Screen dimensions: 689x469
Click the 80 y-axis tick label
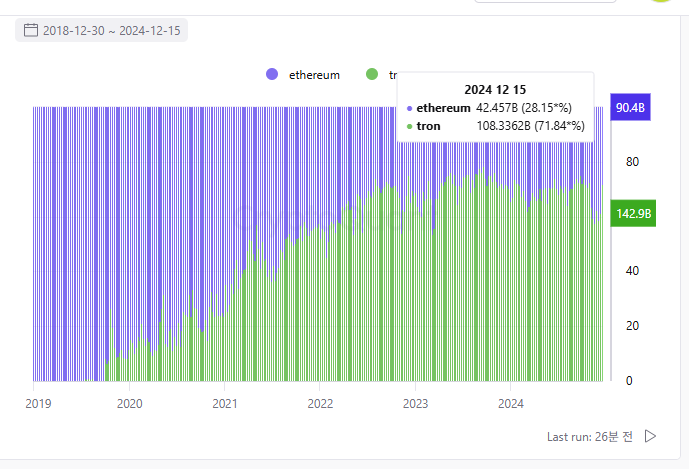click(632, 162)
